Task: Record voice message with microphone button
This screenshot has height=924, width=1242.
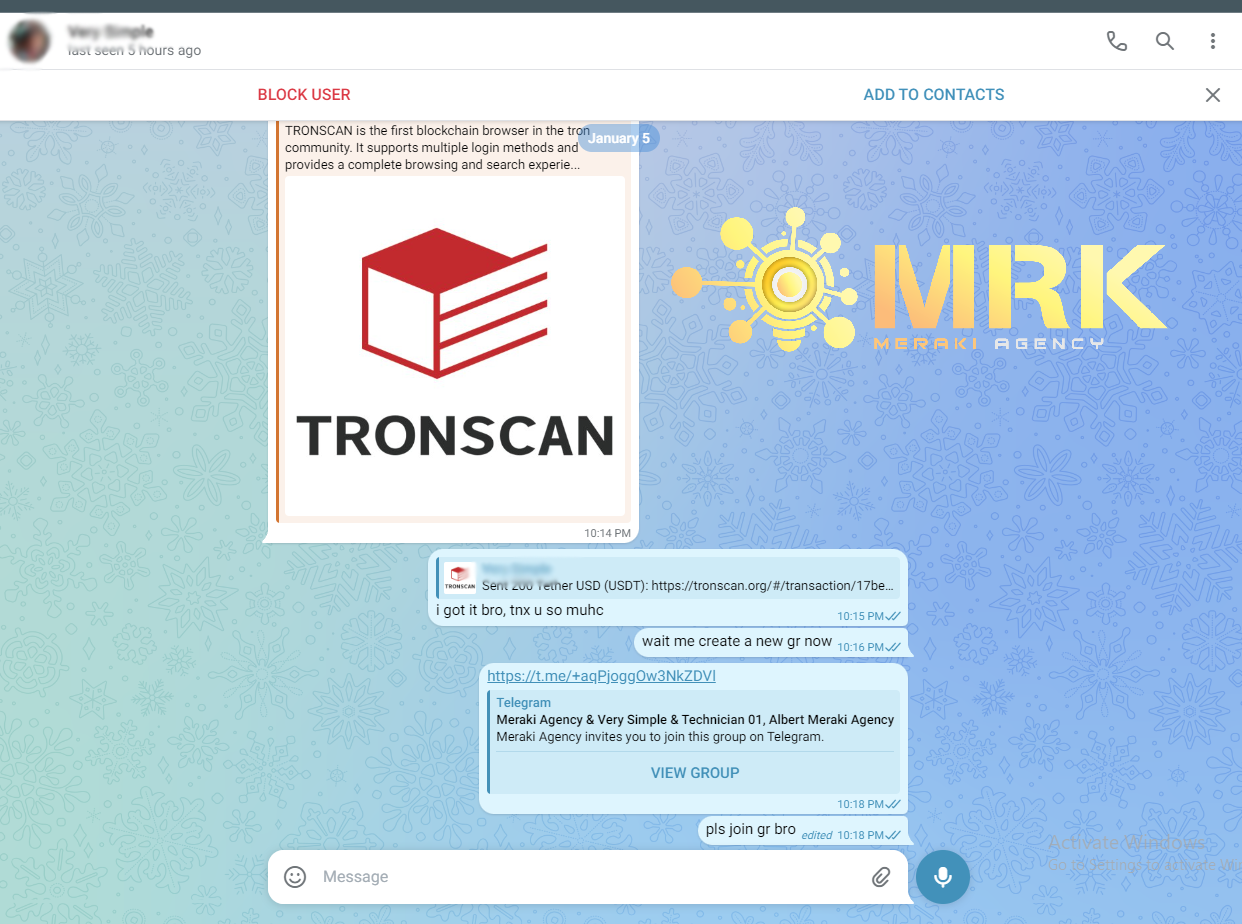Action: pyautogui.click(x=942, y=877)
